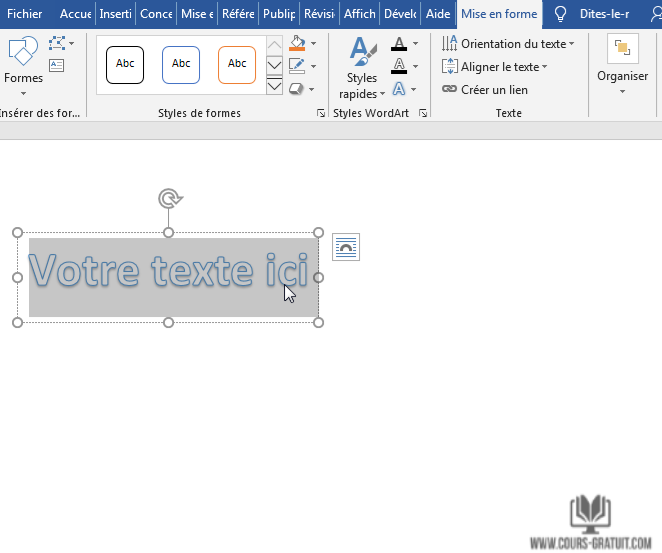Select the orange outlined Abc shape style
Image resolution: width=662 pixels, height=553 pixels.
point(237,64)
